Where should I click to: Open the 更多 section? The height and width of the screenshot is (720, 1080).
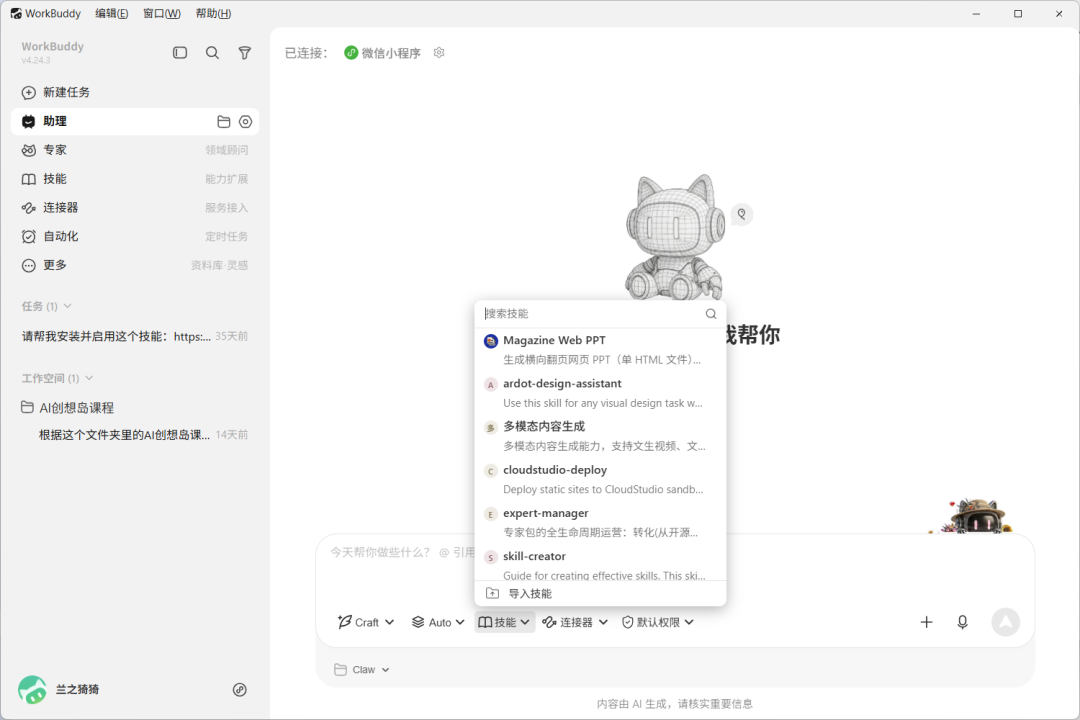[x=135, y=265]
